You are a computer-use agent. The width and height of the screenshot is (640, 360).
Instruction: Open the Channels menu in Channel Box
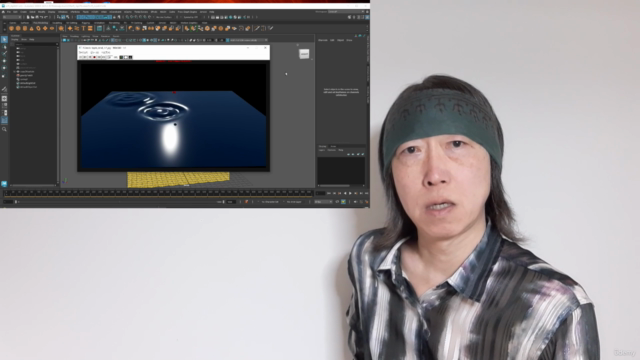pyautogui.click(x=323, y=40)
